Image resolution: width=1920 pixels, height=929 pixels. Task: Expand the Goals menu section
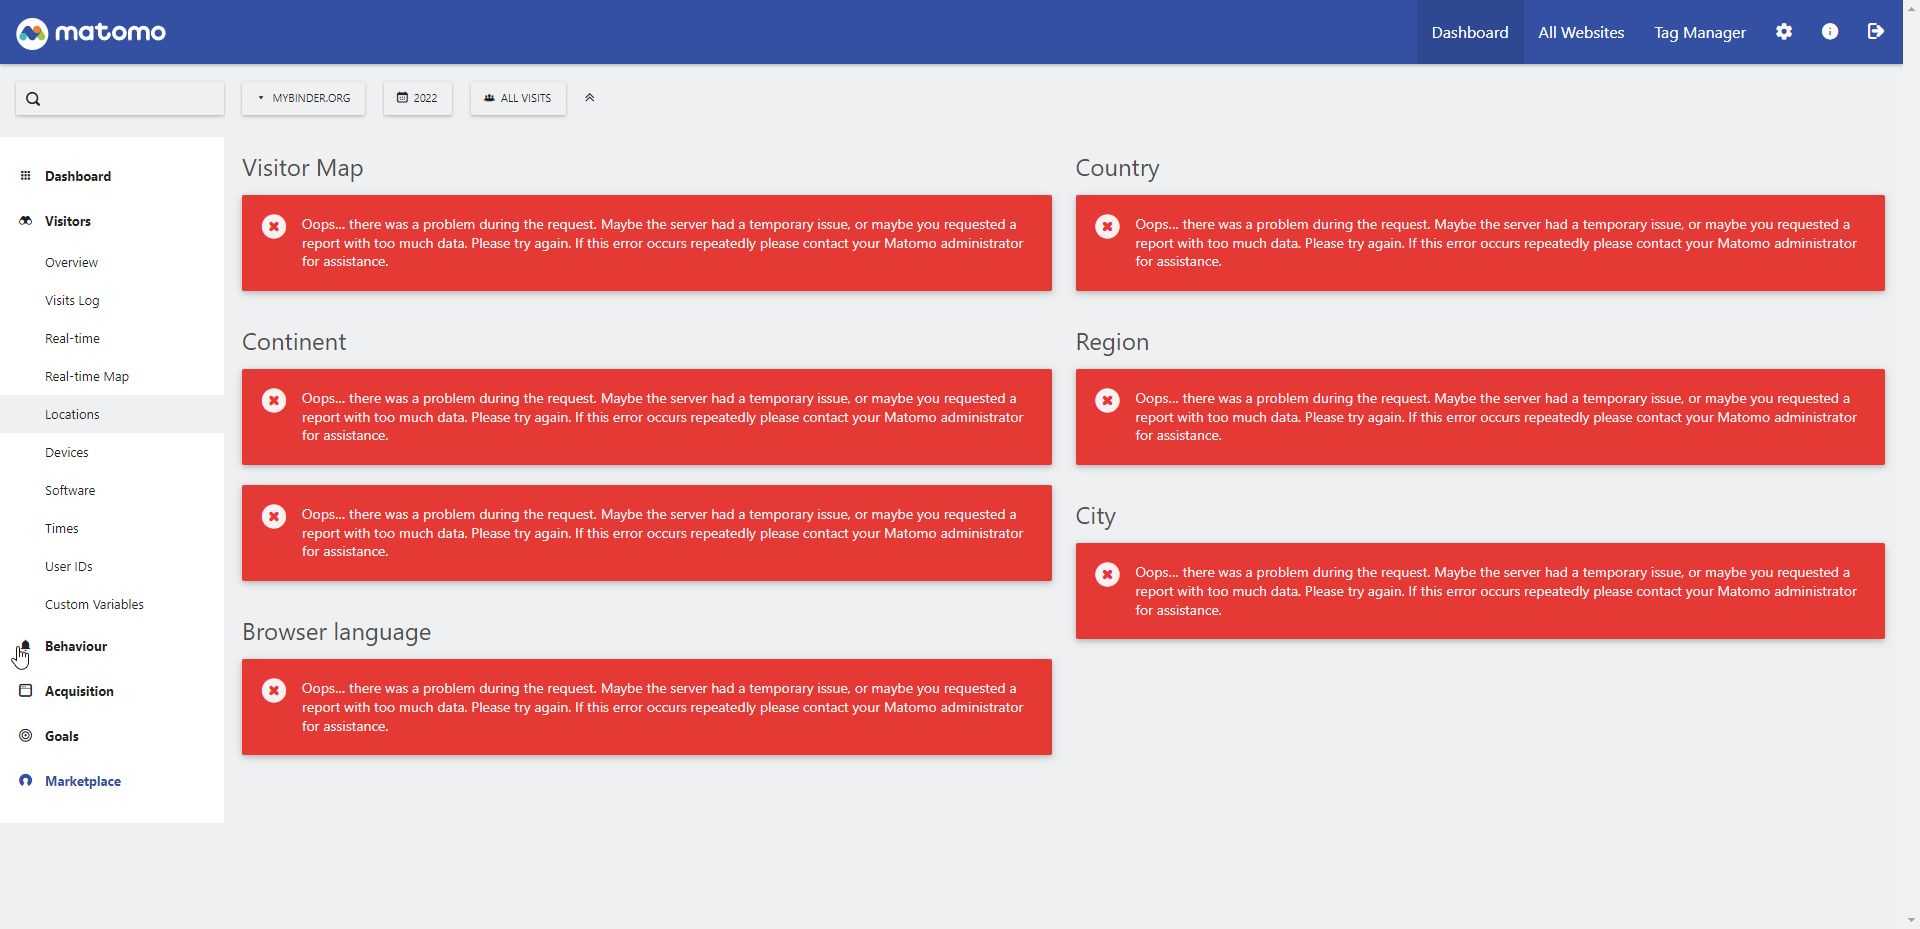62,737
